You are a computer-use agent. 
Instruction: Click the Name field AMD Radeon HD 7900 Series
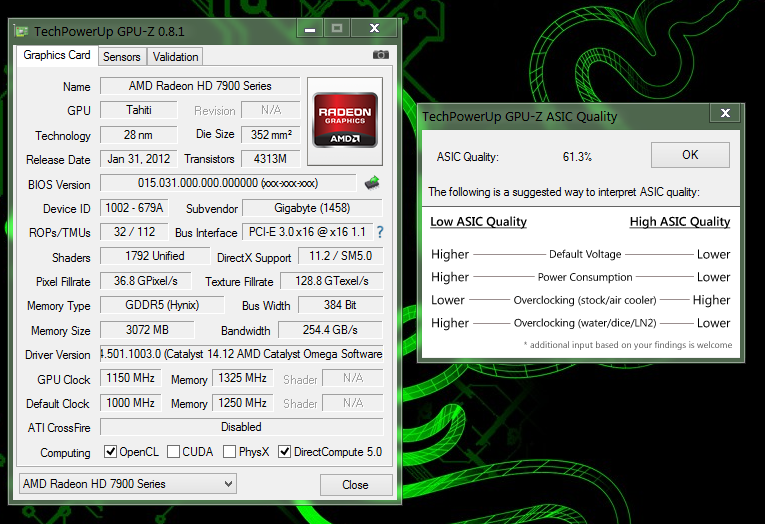pyautogui.click(x=200, y=86)
